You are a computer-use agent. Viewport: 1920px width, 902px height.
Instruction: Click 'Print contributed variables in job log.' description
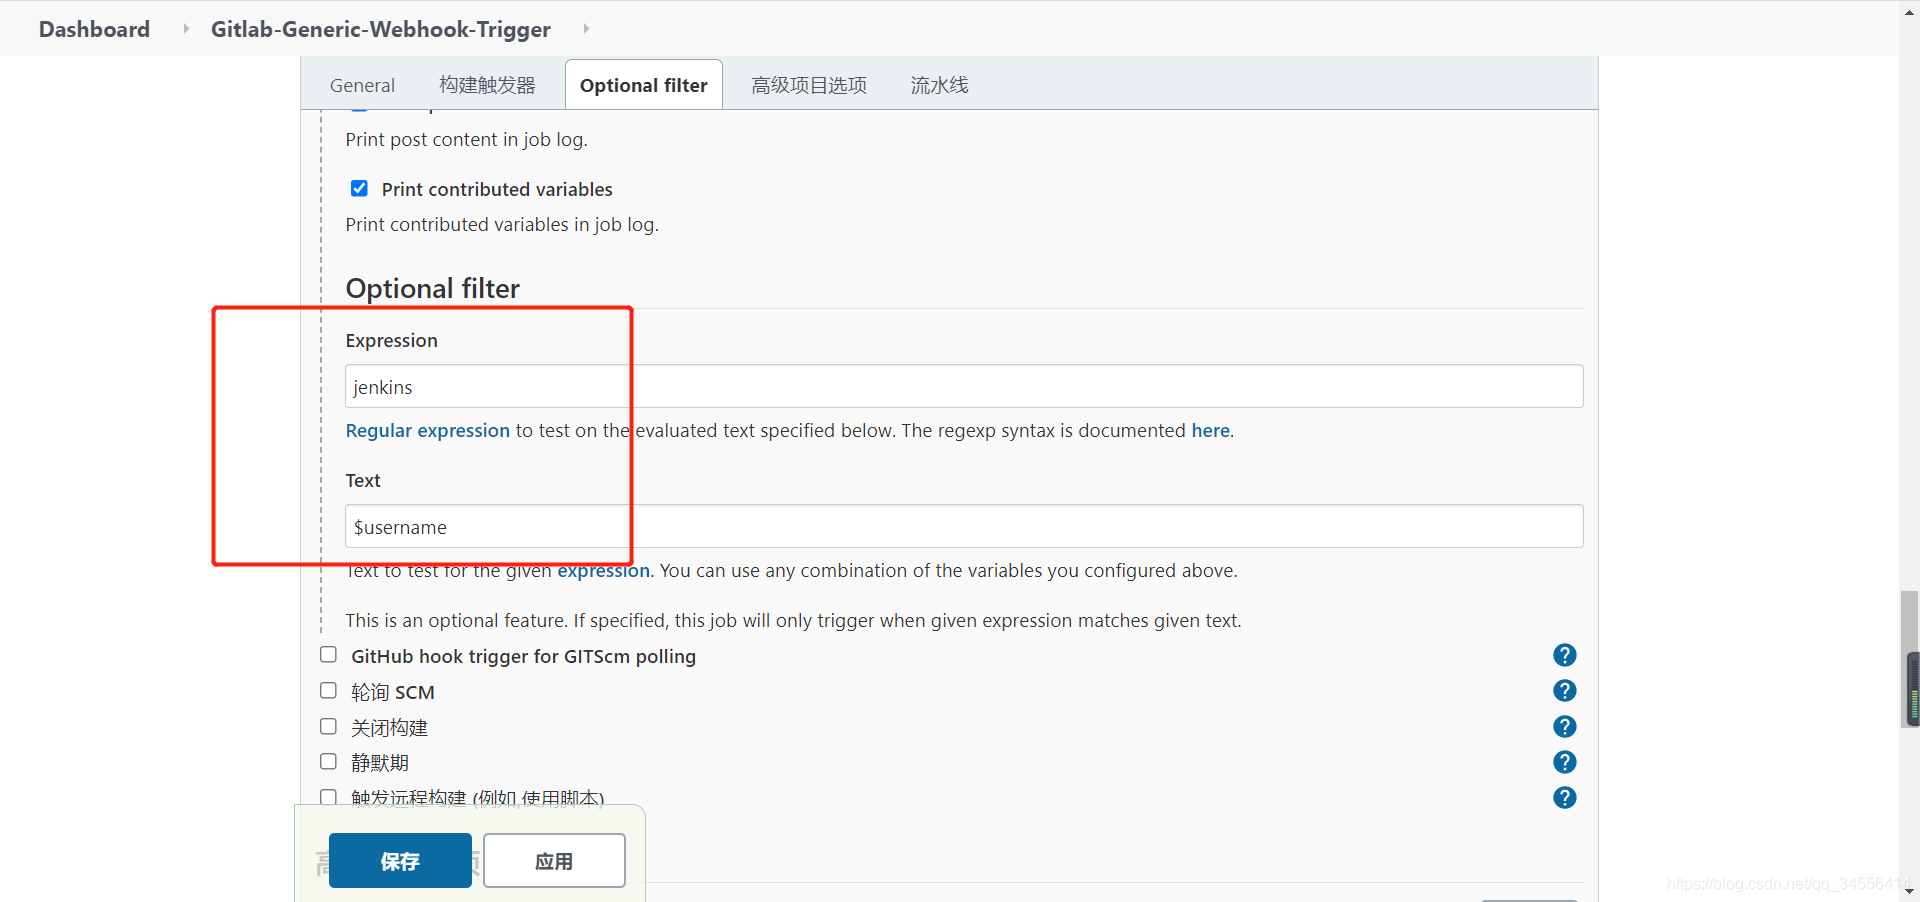click(x=502, y=225)
